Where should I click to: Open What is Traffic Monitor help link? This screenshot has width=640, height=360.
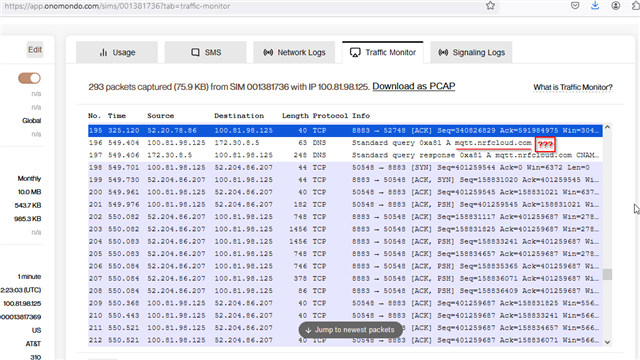(573, 87)
